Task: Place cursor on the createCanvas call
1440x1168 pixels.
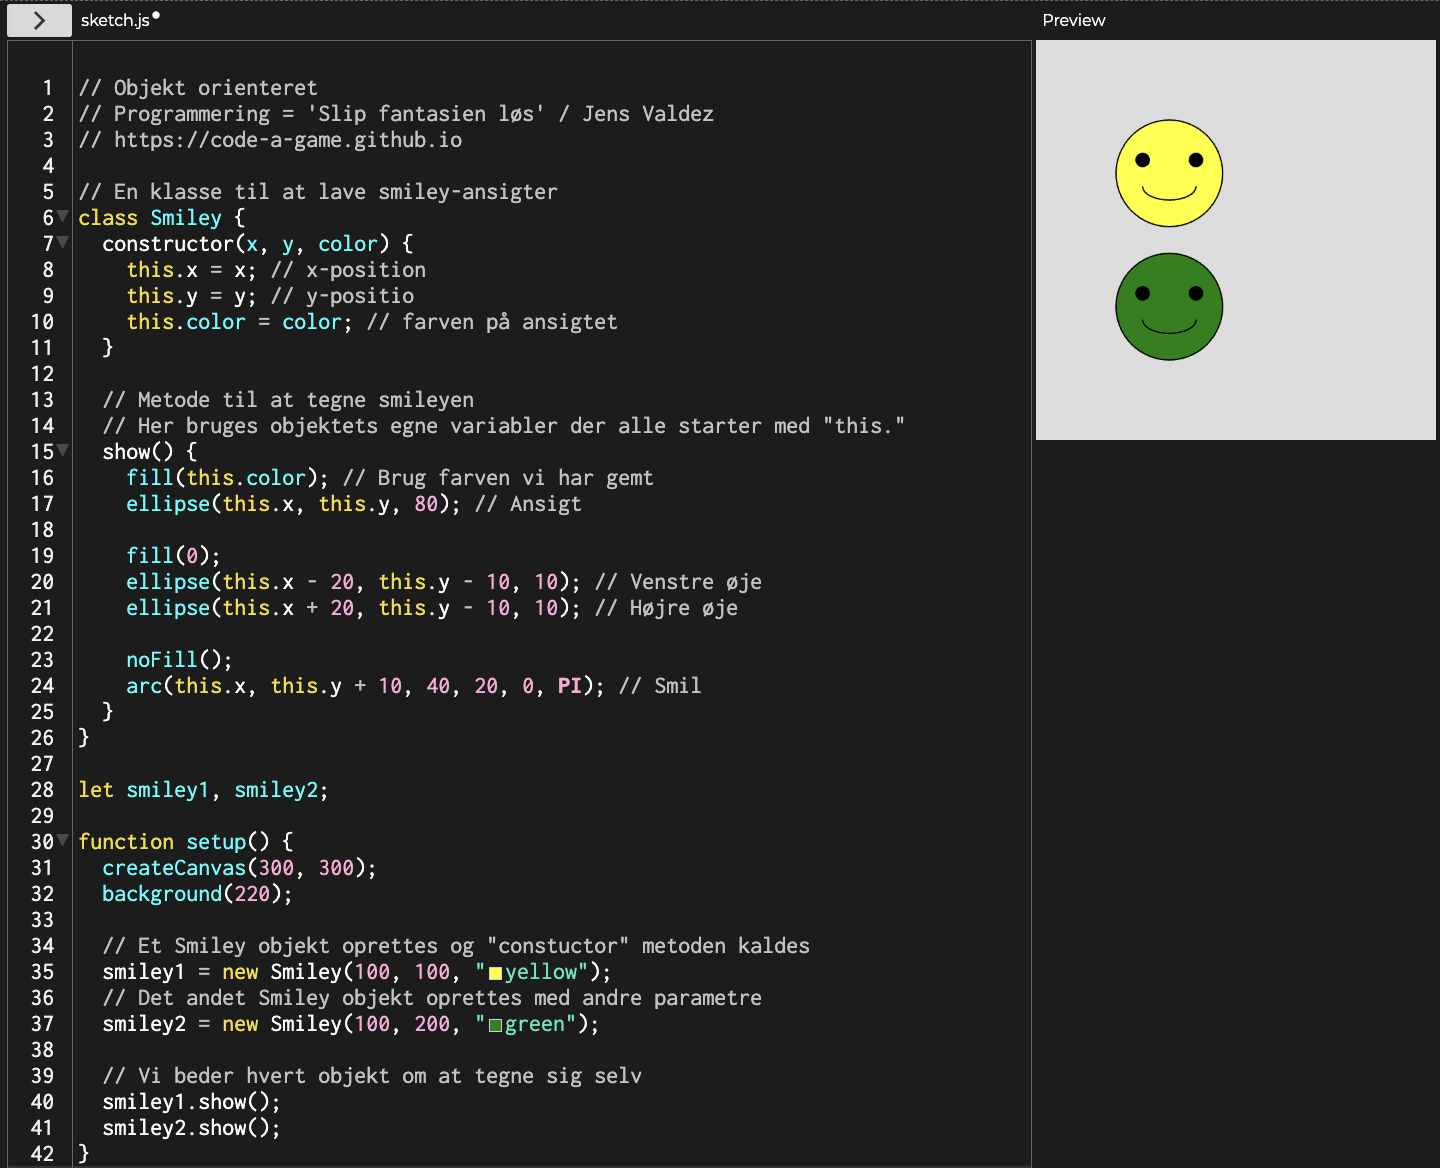Action: click(x=174, y=868)
